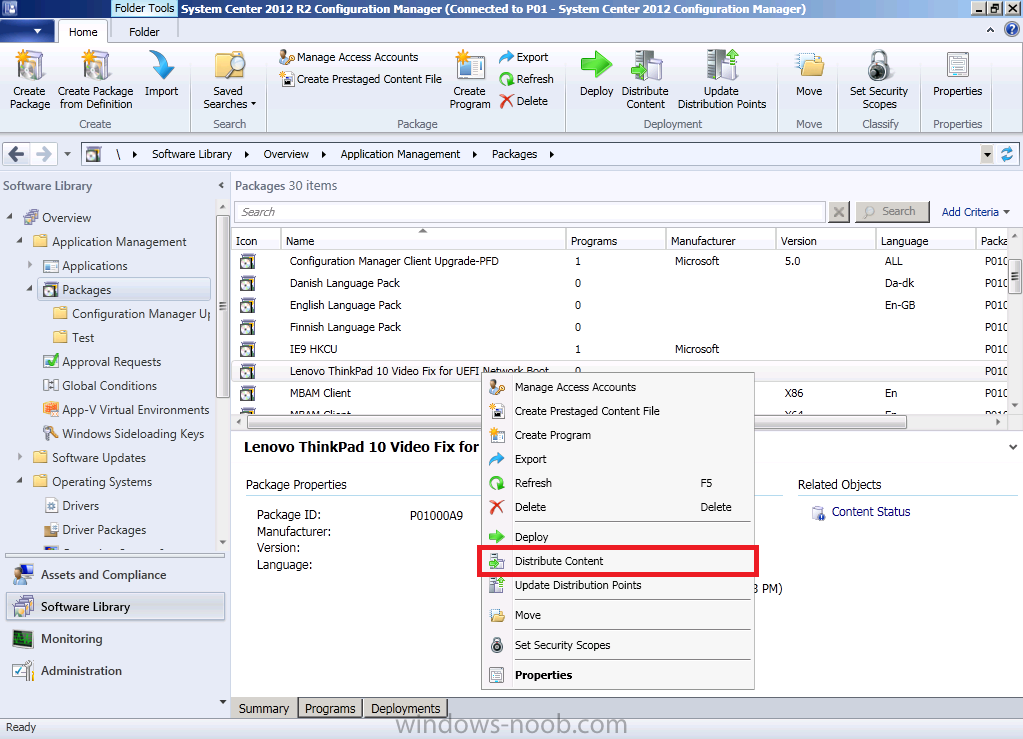Choose Set Security Scopes in context menu
The width and height of the screenshot is (1023, 739).
pos(618,645)
